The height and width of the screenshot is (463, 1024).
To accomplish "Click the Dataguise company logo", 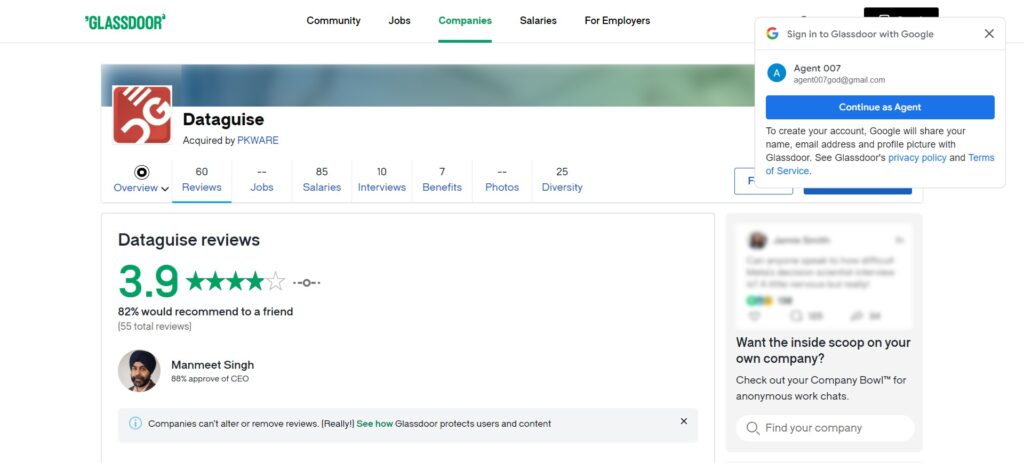I will (142, 114).
